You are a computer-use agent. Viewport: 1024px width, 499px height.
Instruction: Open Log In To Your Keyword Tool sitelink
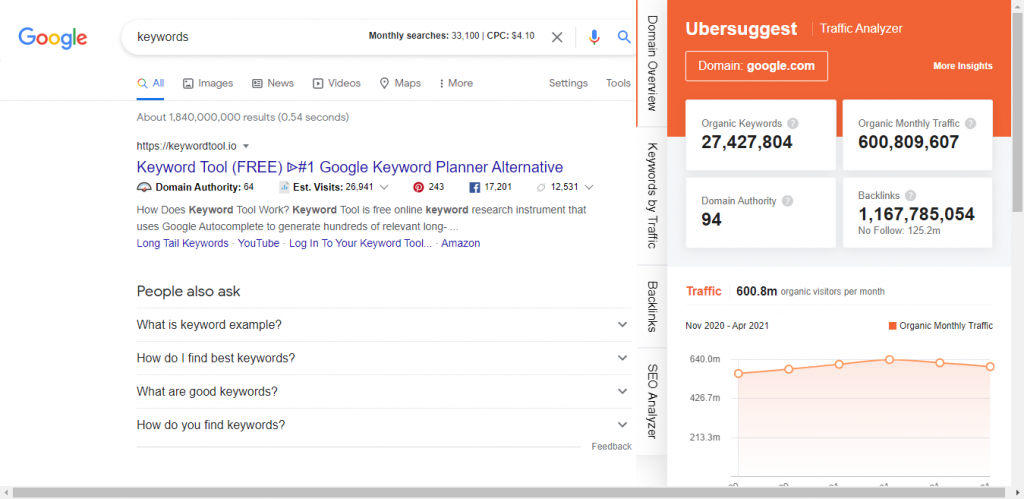coord(360,243)
